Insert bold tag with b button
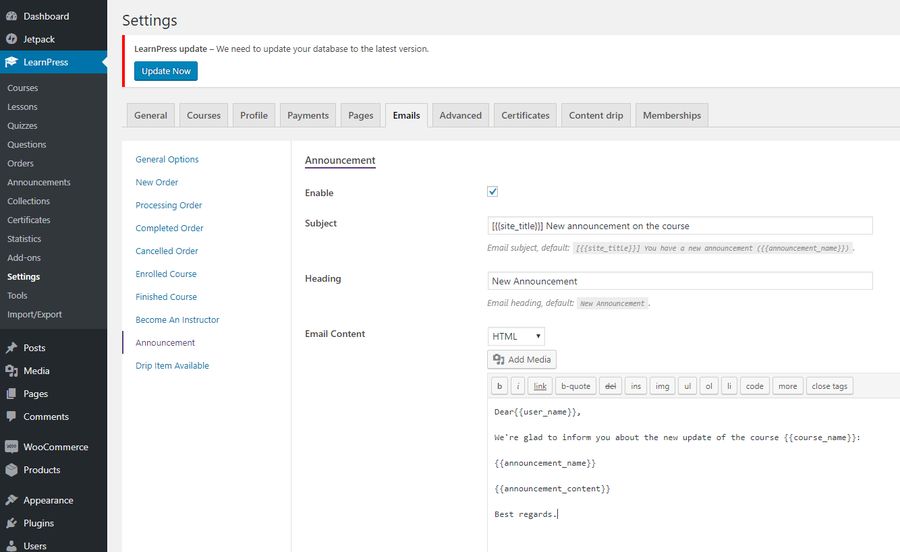The width and height of the screenshot is (900, 552). click(499, 386)
